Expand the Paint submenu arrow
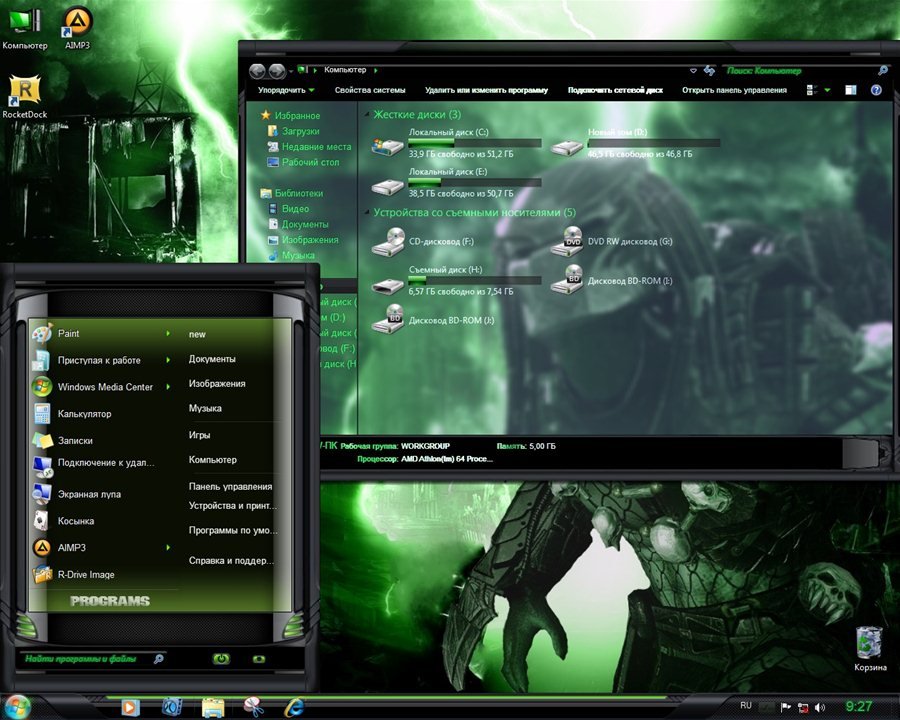The height and width of the screenshot is (720, 900). (167, 334)
